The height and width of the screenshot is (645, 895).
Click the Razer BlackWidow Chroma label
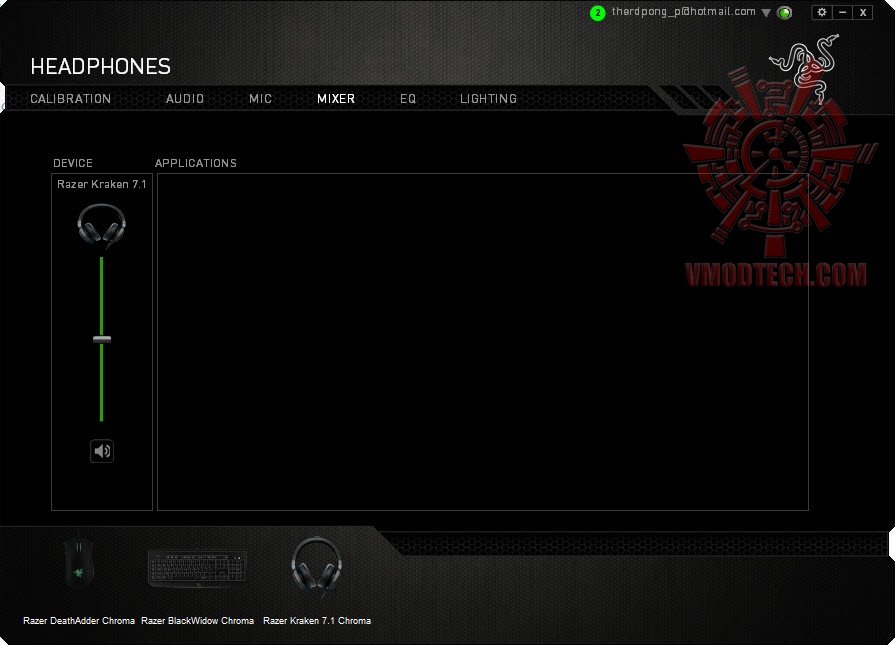(197, 620)
